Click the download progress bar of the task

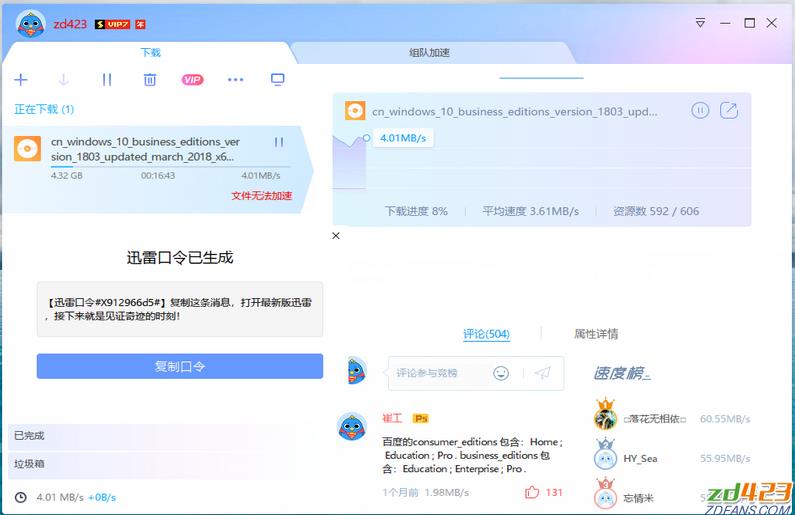(x=170, y=166)
